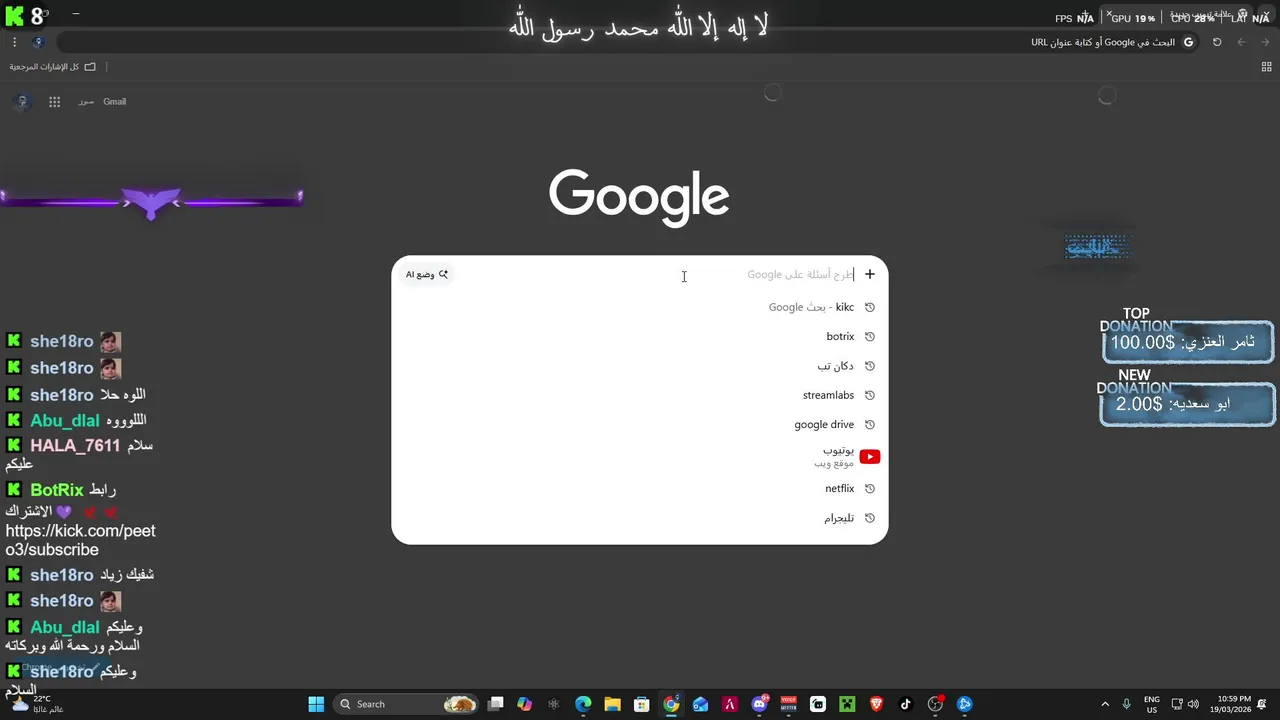Open Microsoft Edge from the taskbar

(583, 704)
